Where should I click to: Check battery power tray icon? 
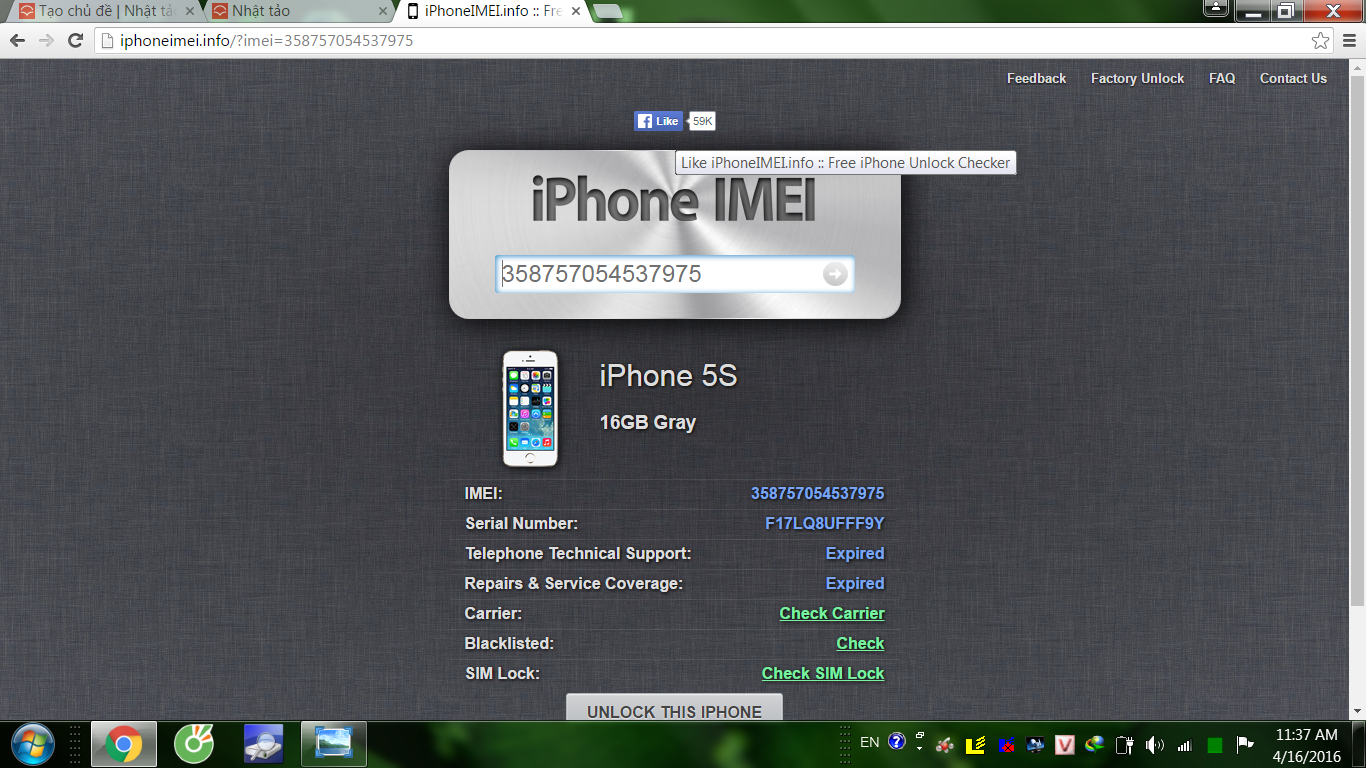point(1125,744)
